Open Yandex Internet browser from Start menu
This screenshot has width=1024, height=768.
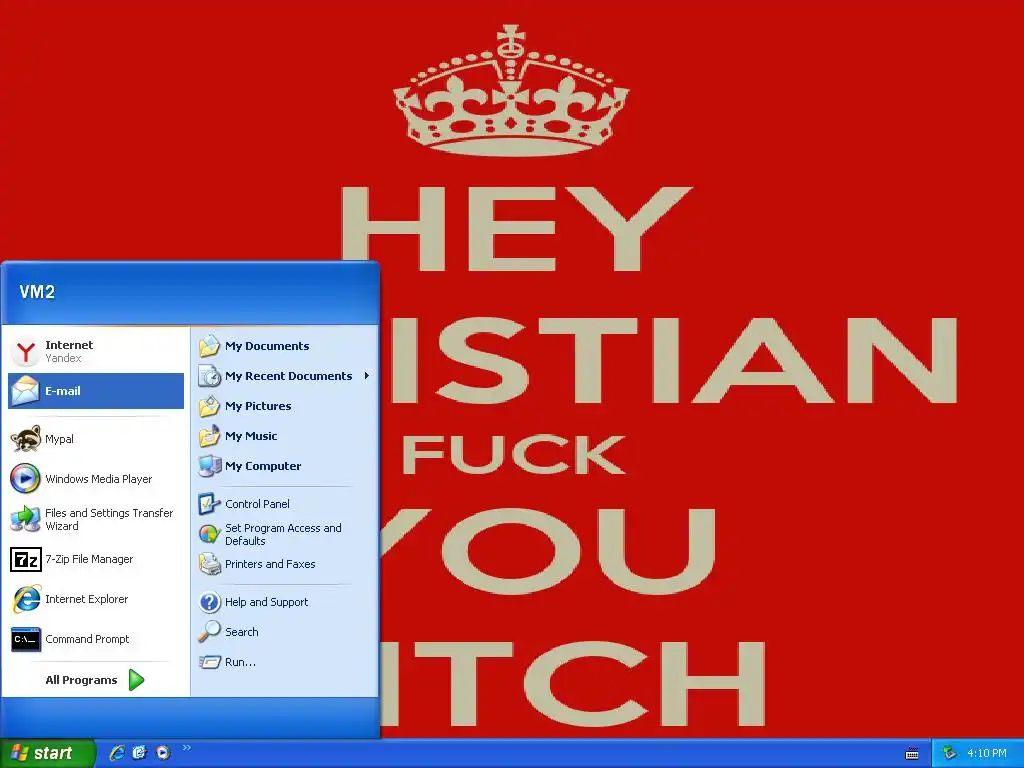[96, 351]
